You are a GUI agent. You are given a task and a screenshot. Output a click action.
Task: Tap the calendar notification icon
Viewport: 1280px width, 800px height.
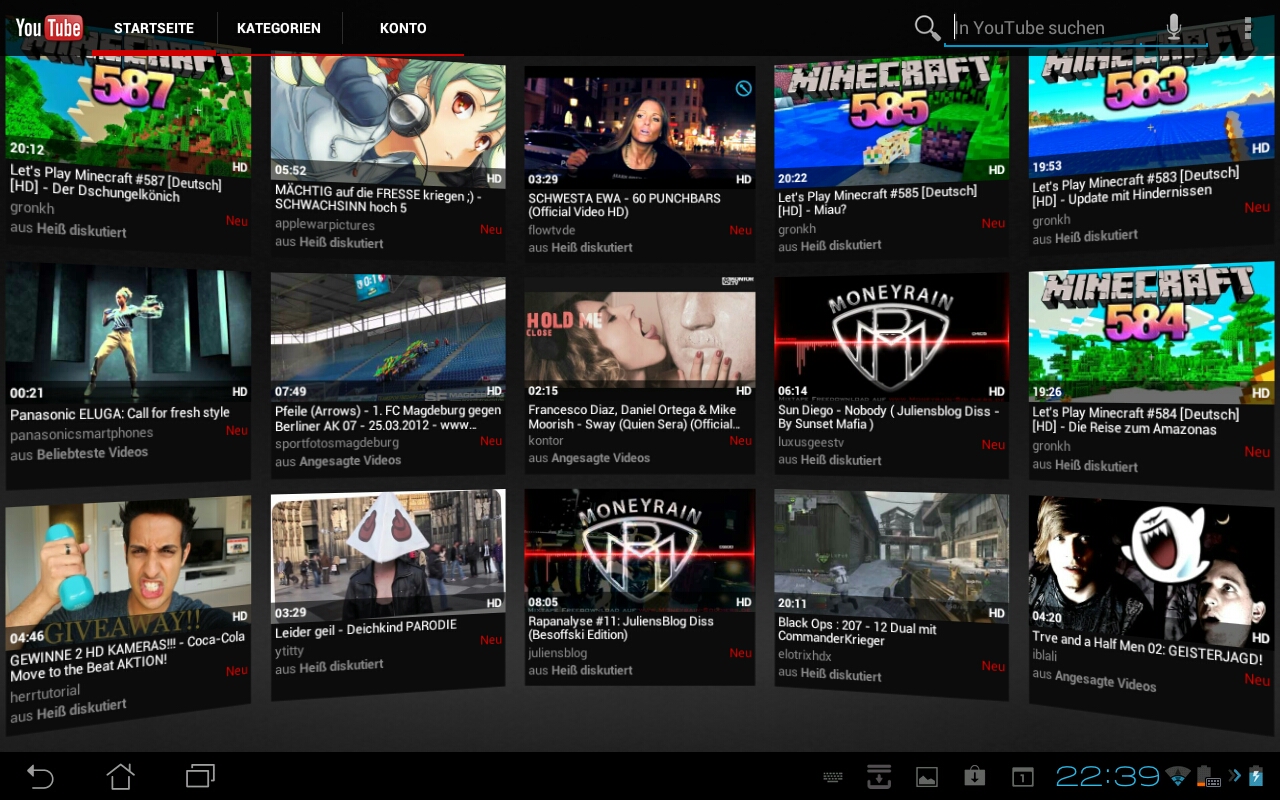1022,777
